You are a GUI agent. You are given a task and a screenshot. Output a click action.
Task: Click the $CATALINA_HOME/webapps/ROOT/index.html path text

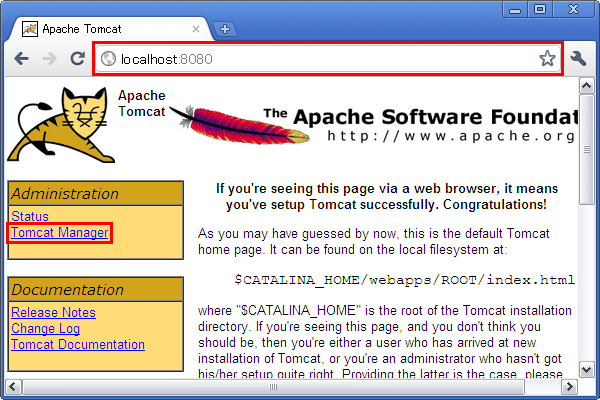pos(404,280)
